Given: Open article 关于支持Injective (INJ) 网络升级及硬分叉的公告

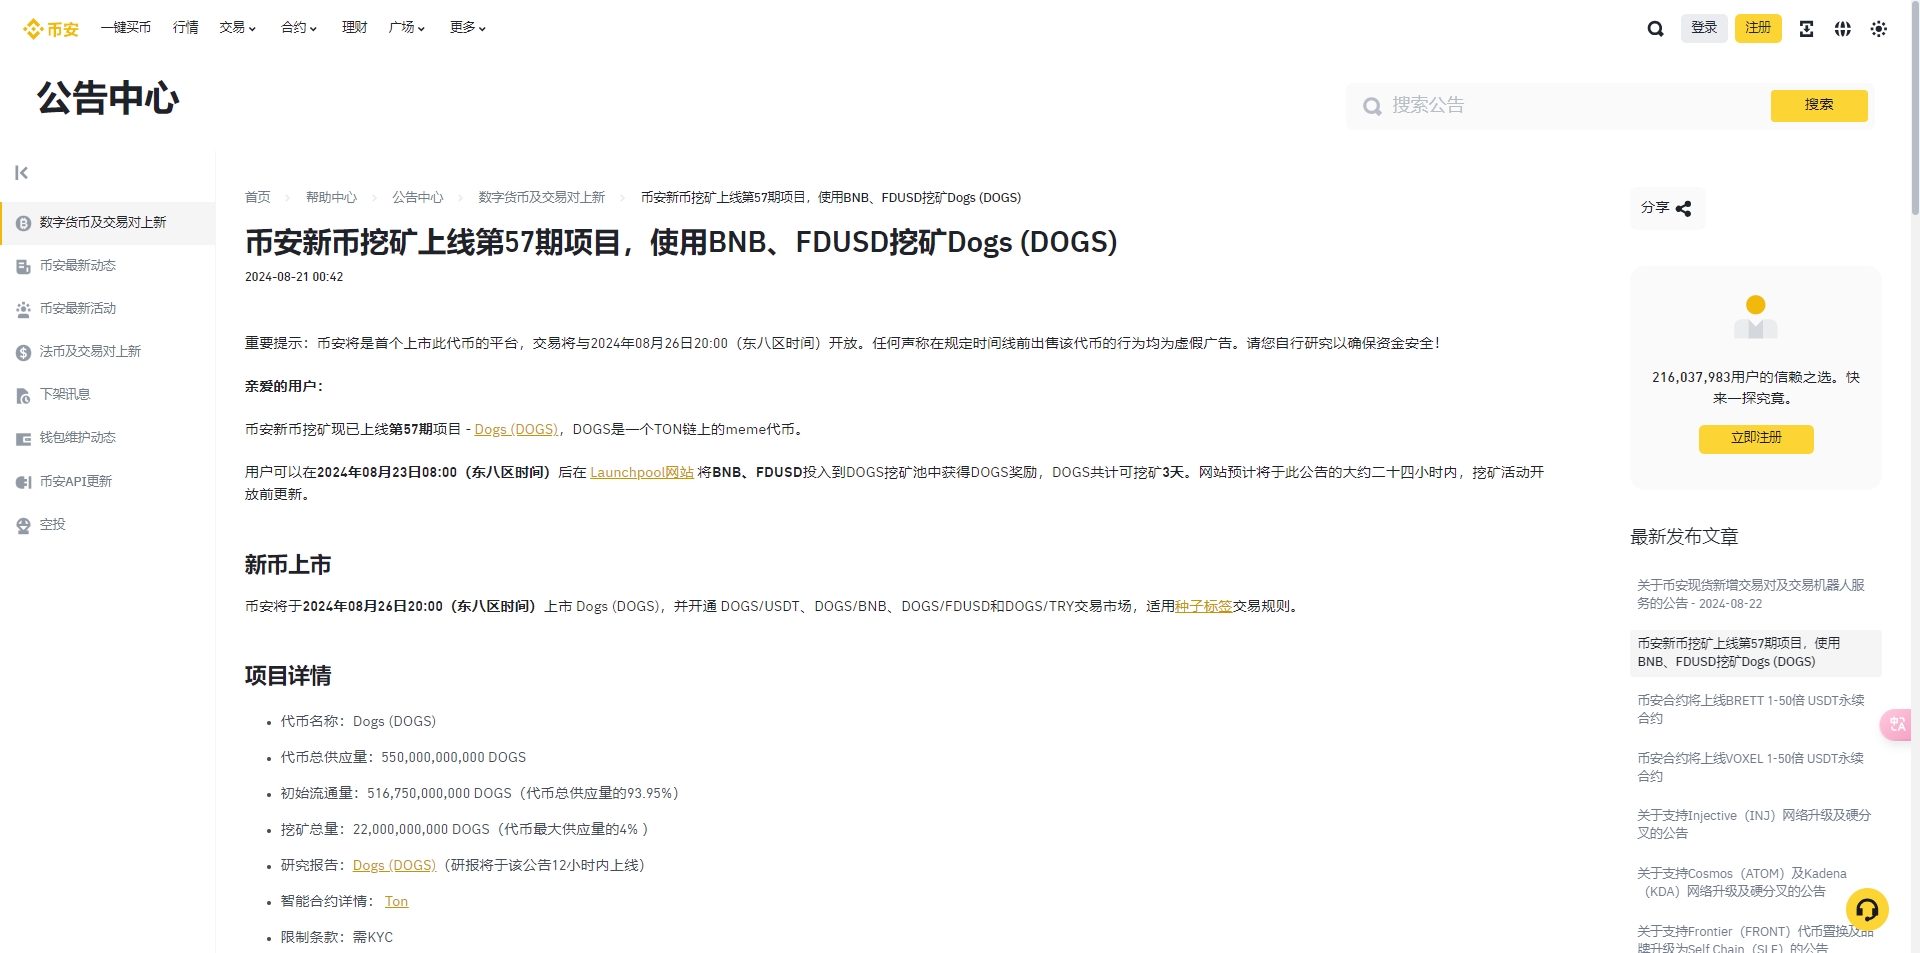Looking at the screenshot, I should point(1755,825).
